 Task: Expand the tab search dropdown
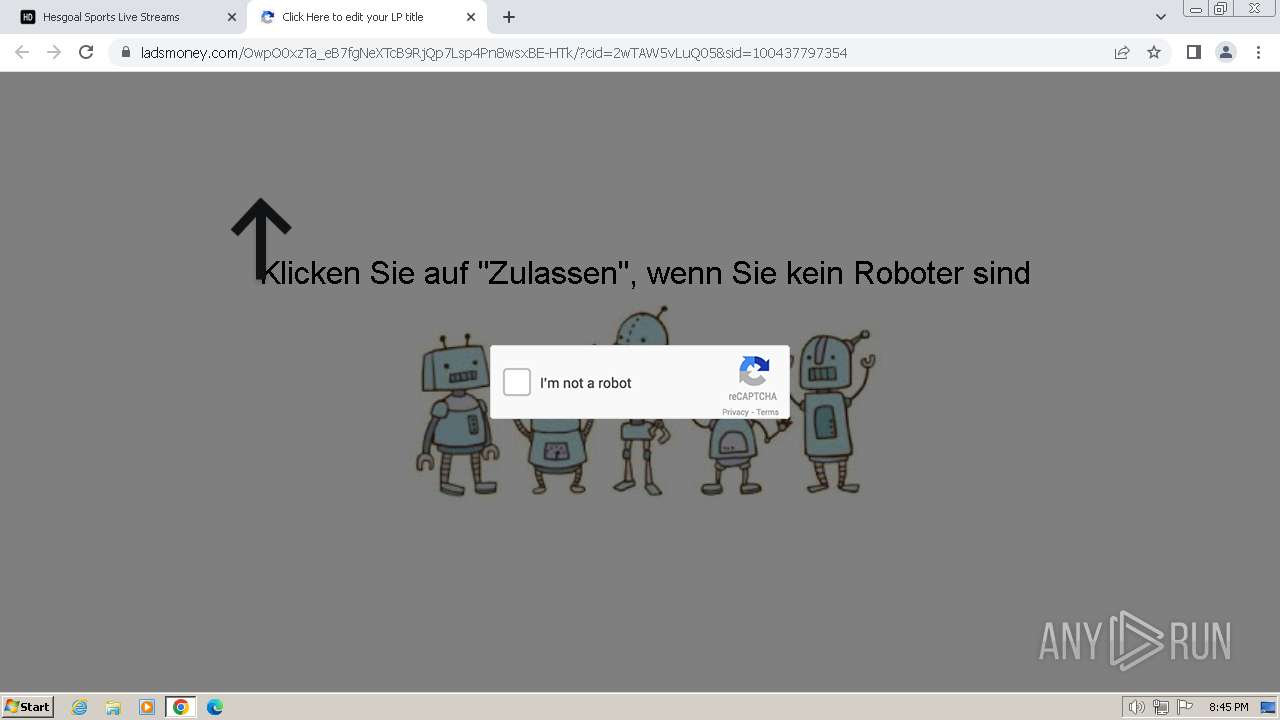1160,17
